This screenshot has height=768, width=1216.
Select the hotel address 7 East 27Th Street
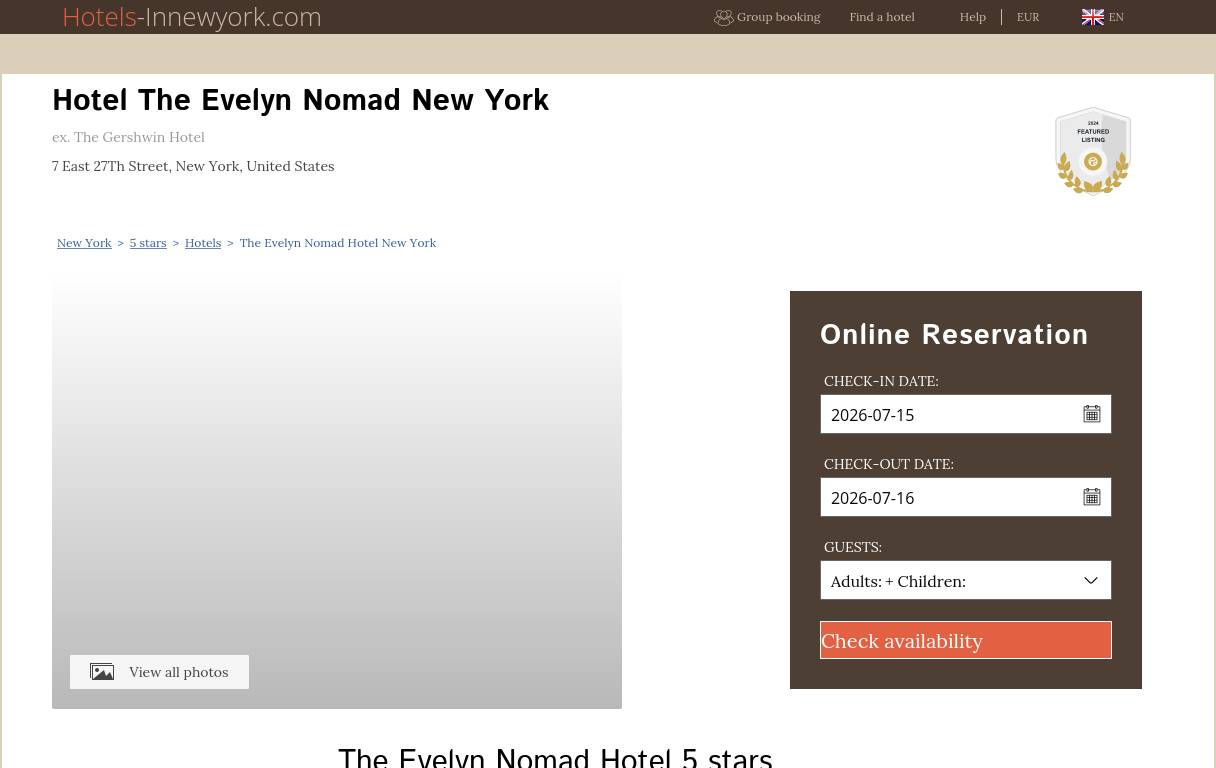[193, 166]
